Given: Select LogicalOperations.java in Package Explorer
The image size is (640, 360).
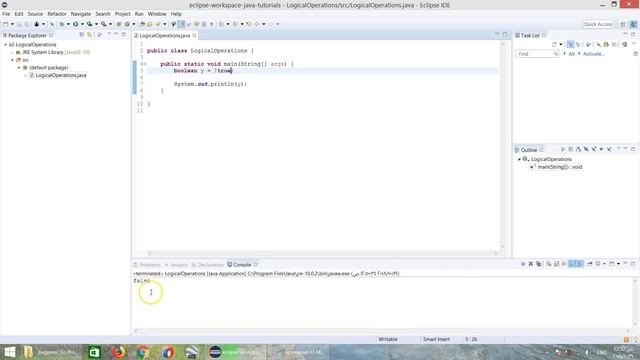Looking at the screenshot, I should click(61, 76).
